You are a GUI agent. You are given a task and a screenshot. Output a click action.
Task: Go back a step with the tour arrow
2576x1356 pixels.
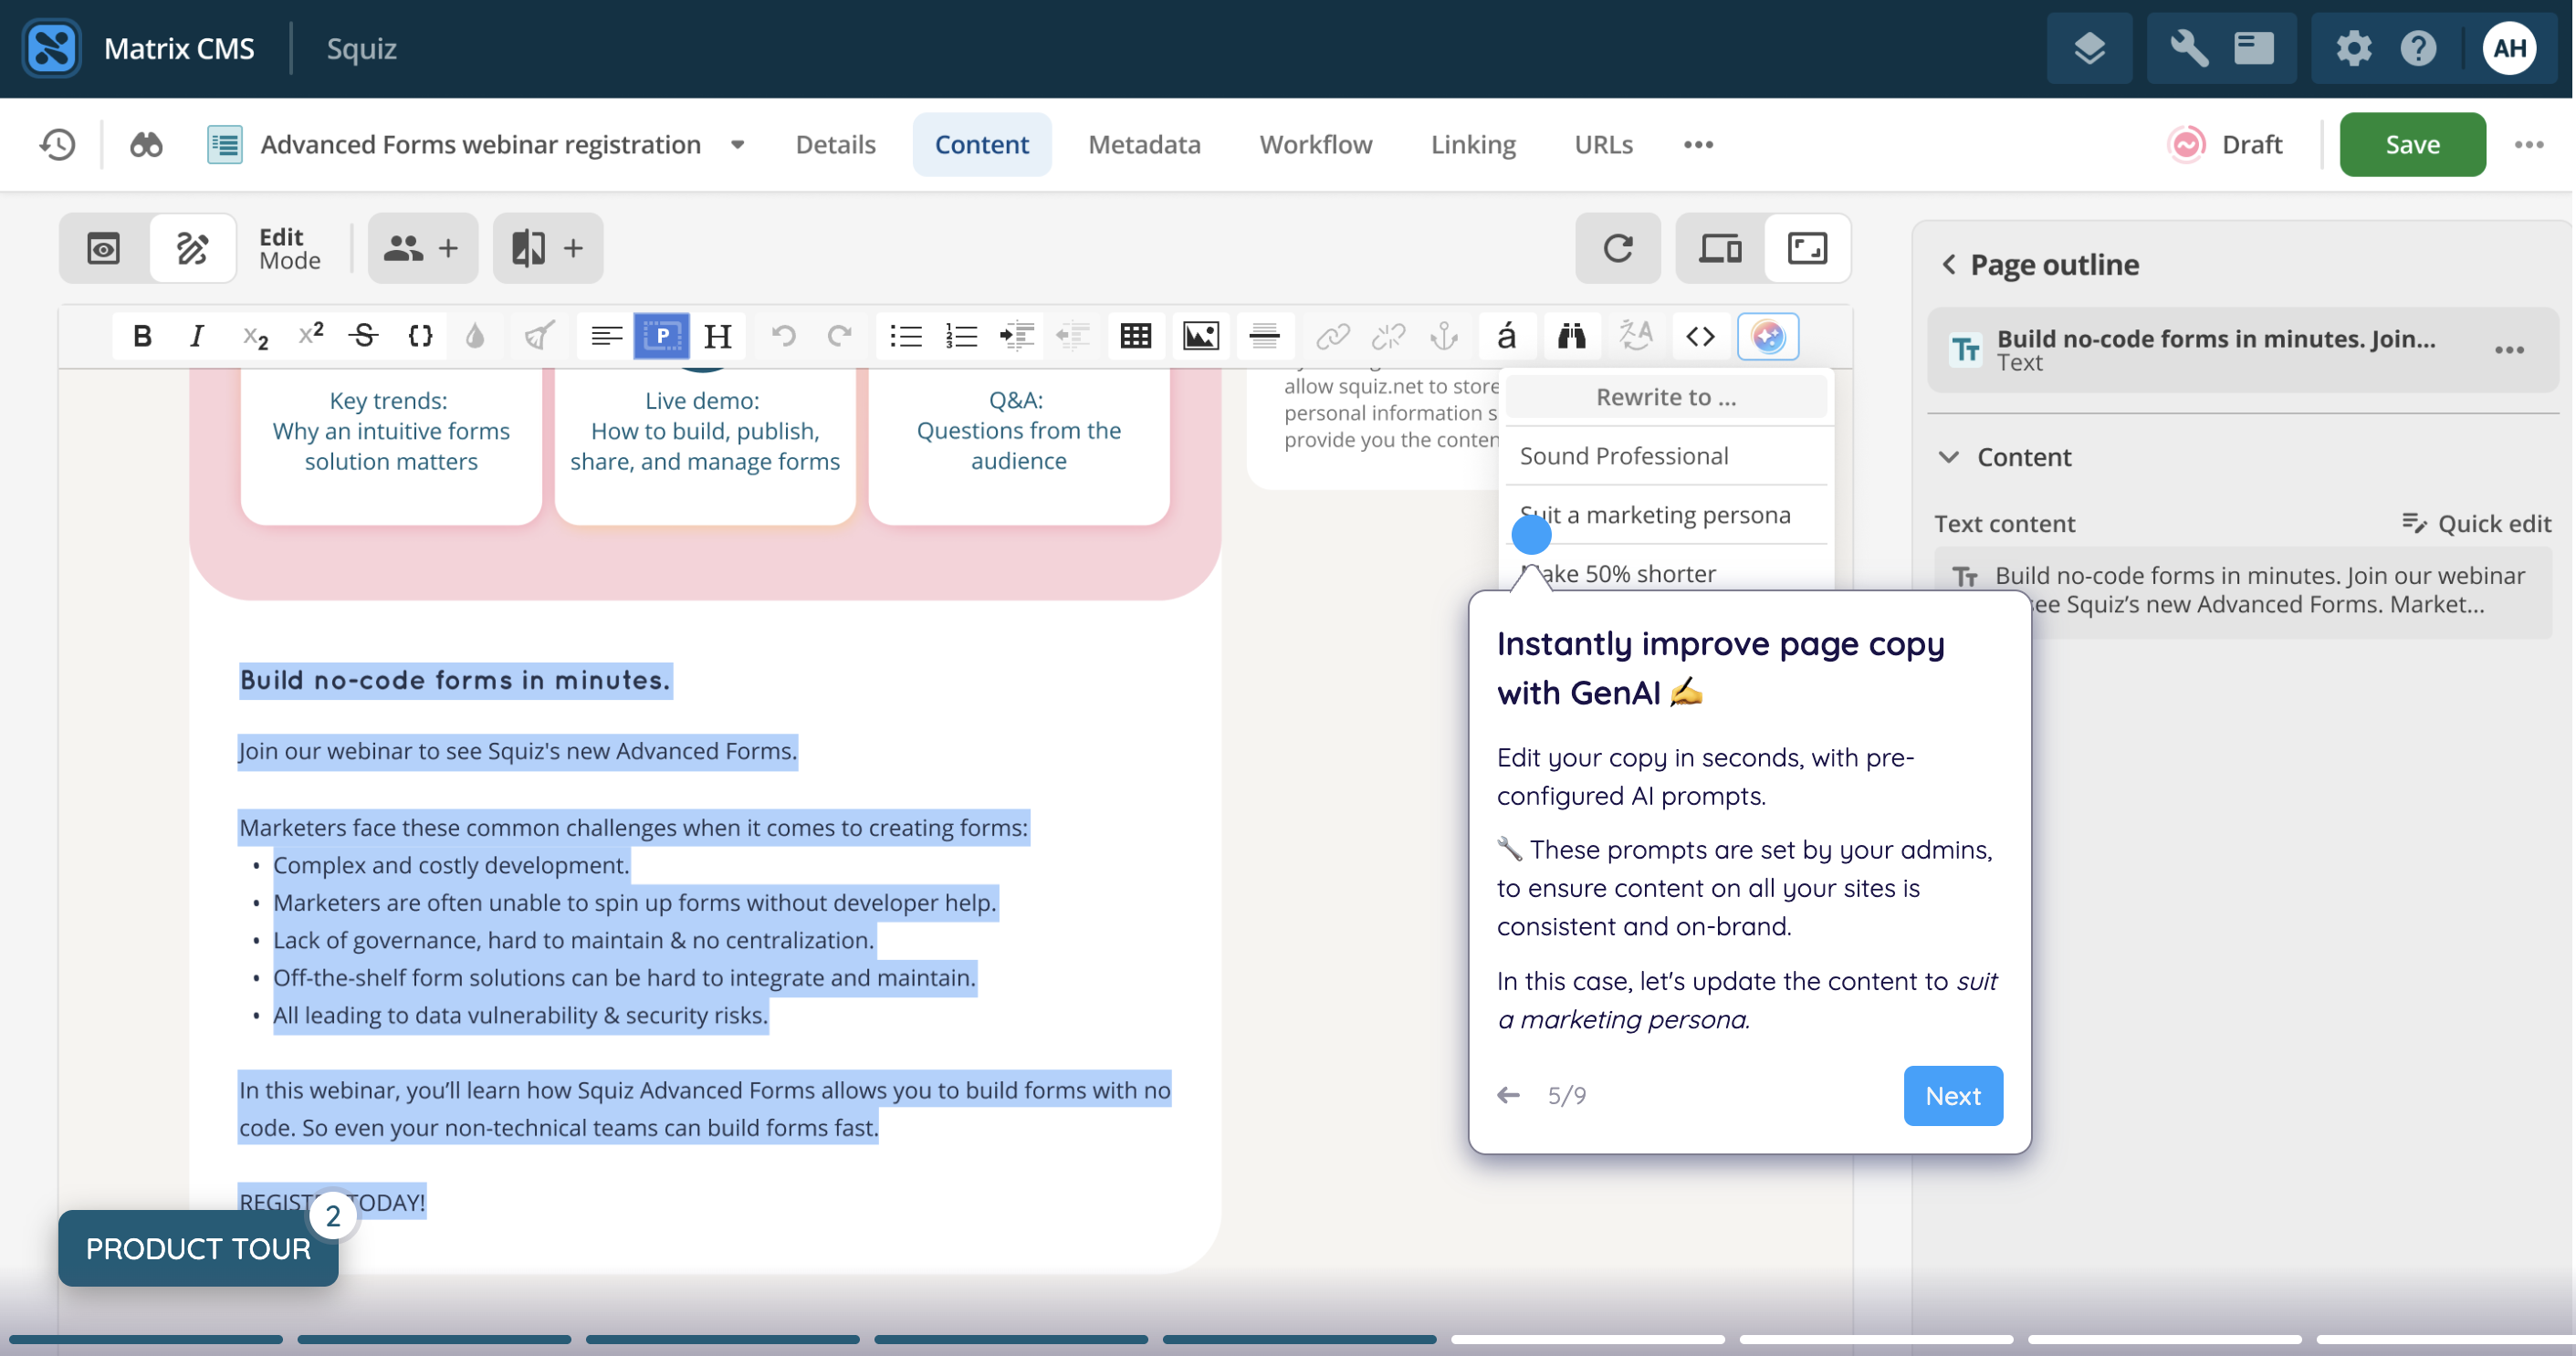pos(1508,1096)
